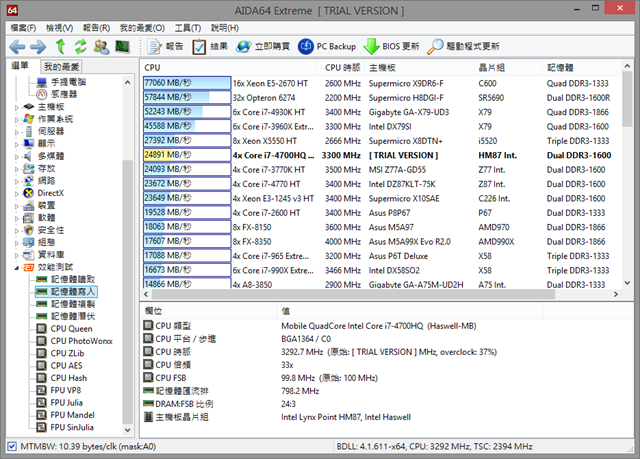This screenshot has height=459, width=640.
Task: Click 立即購買 buy now button
Action: point(263,47)
